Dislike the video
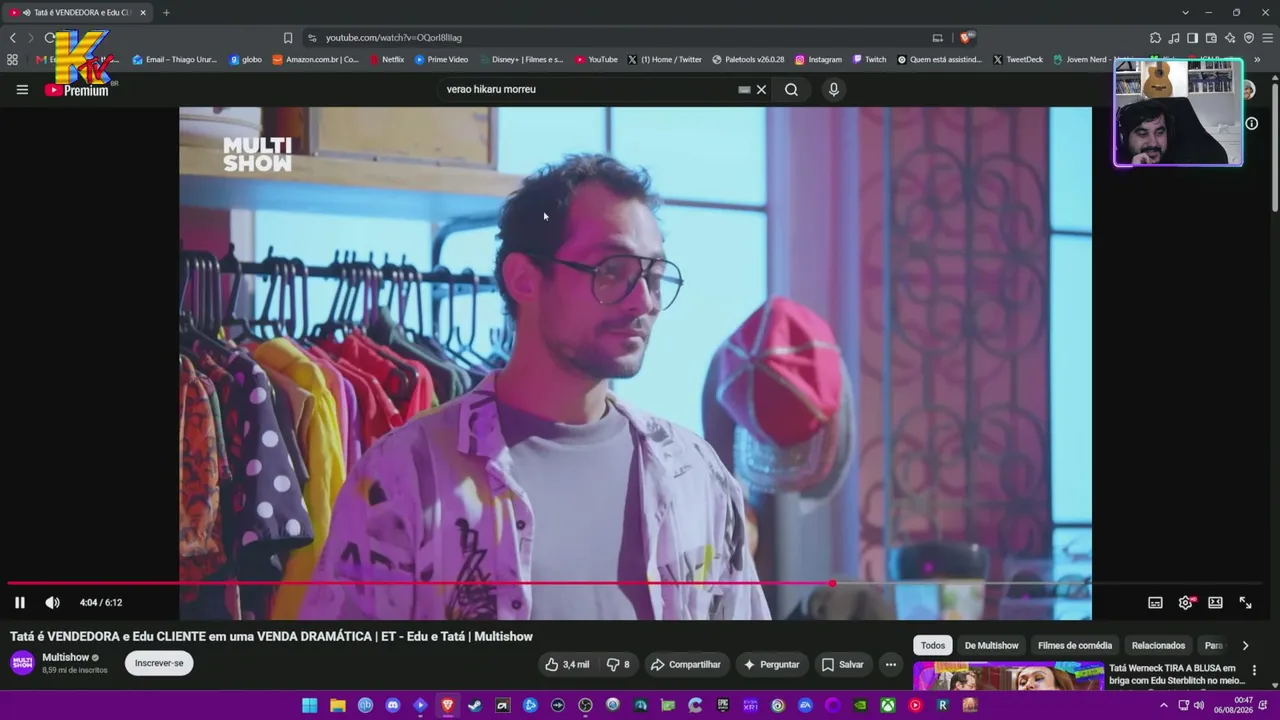Viewport: 1280px width, 720px height. (x=618, y=664)
